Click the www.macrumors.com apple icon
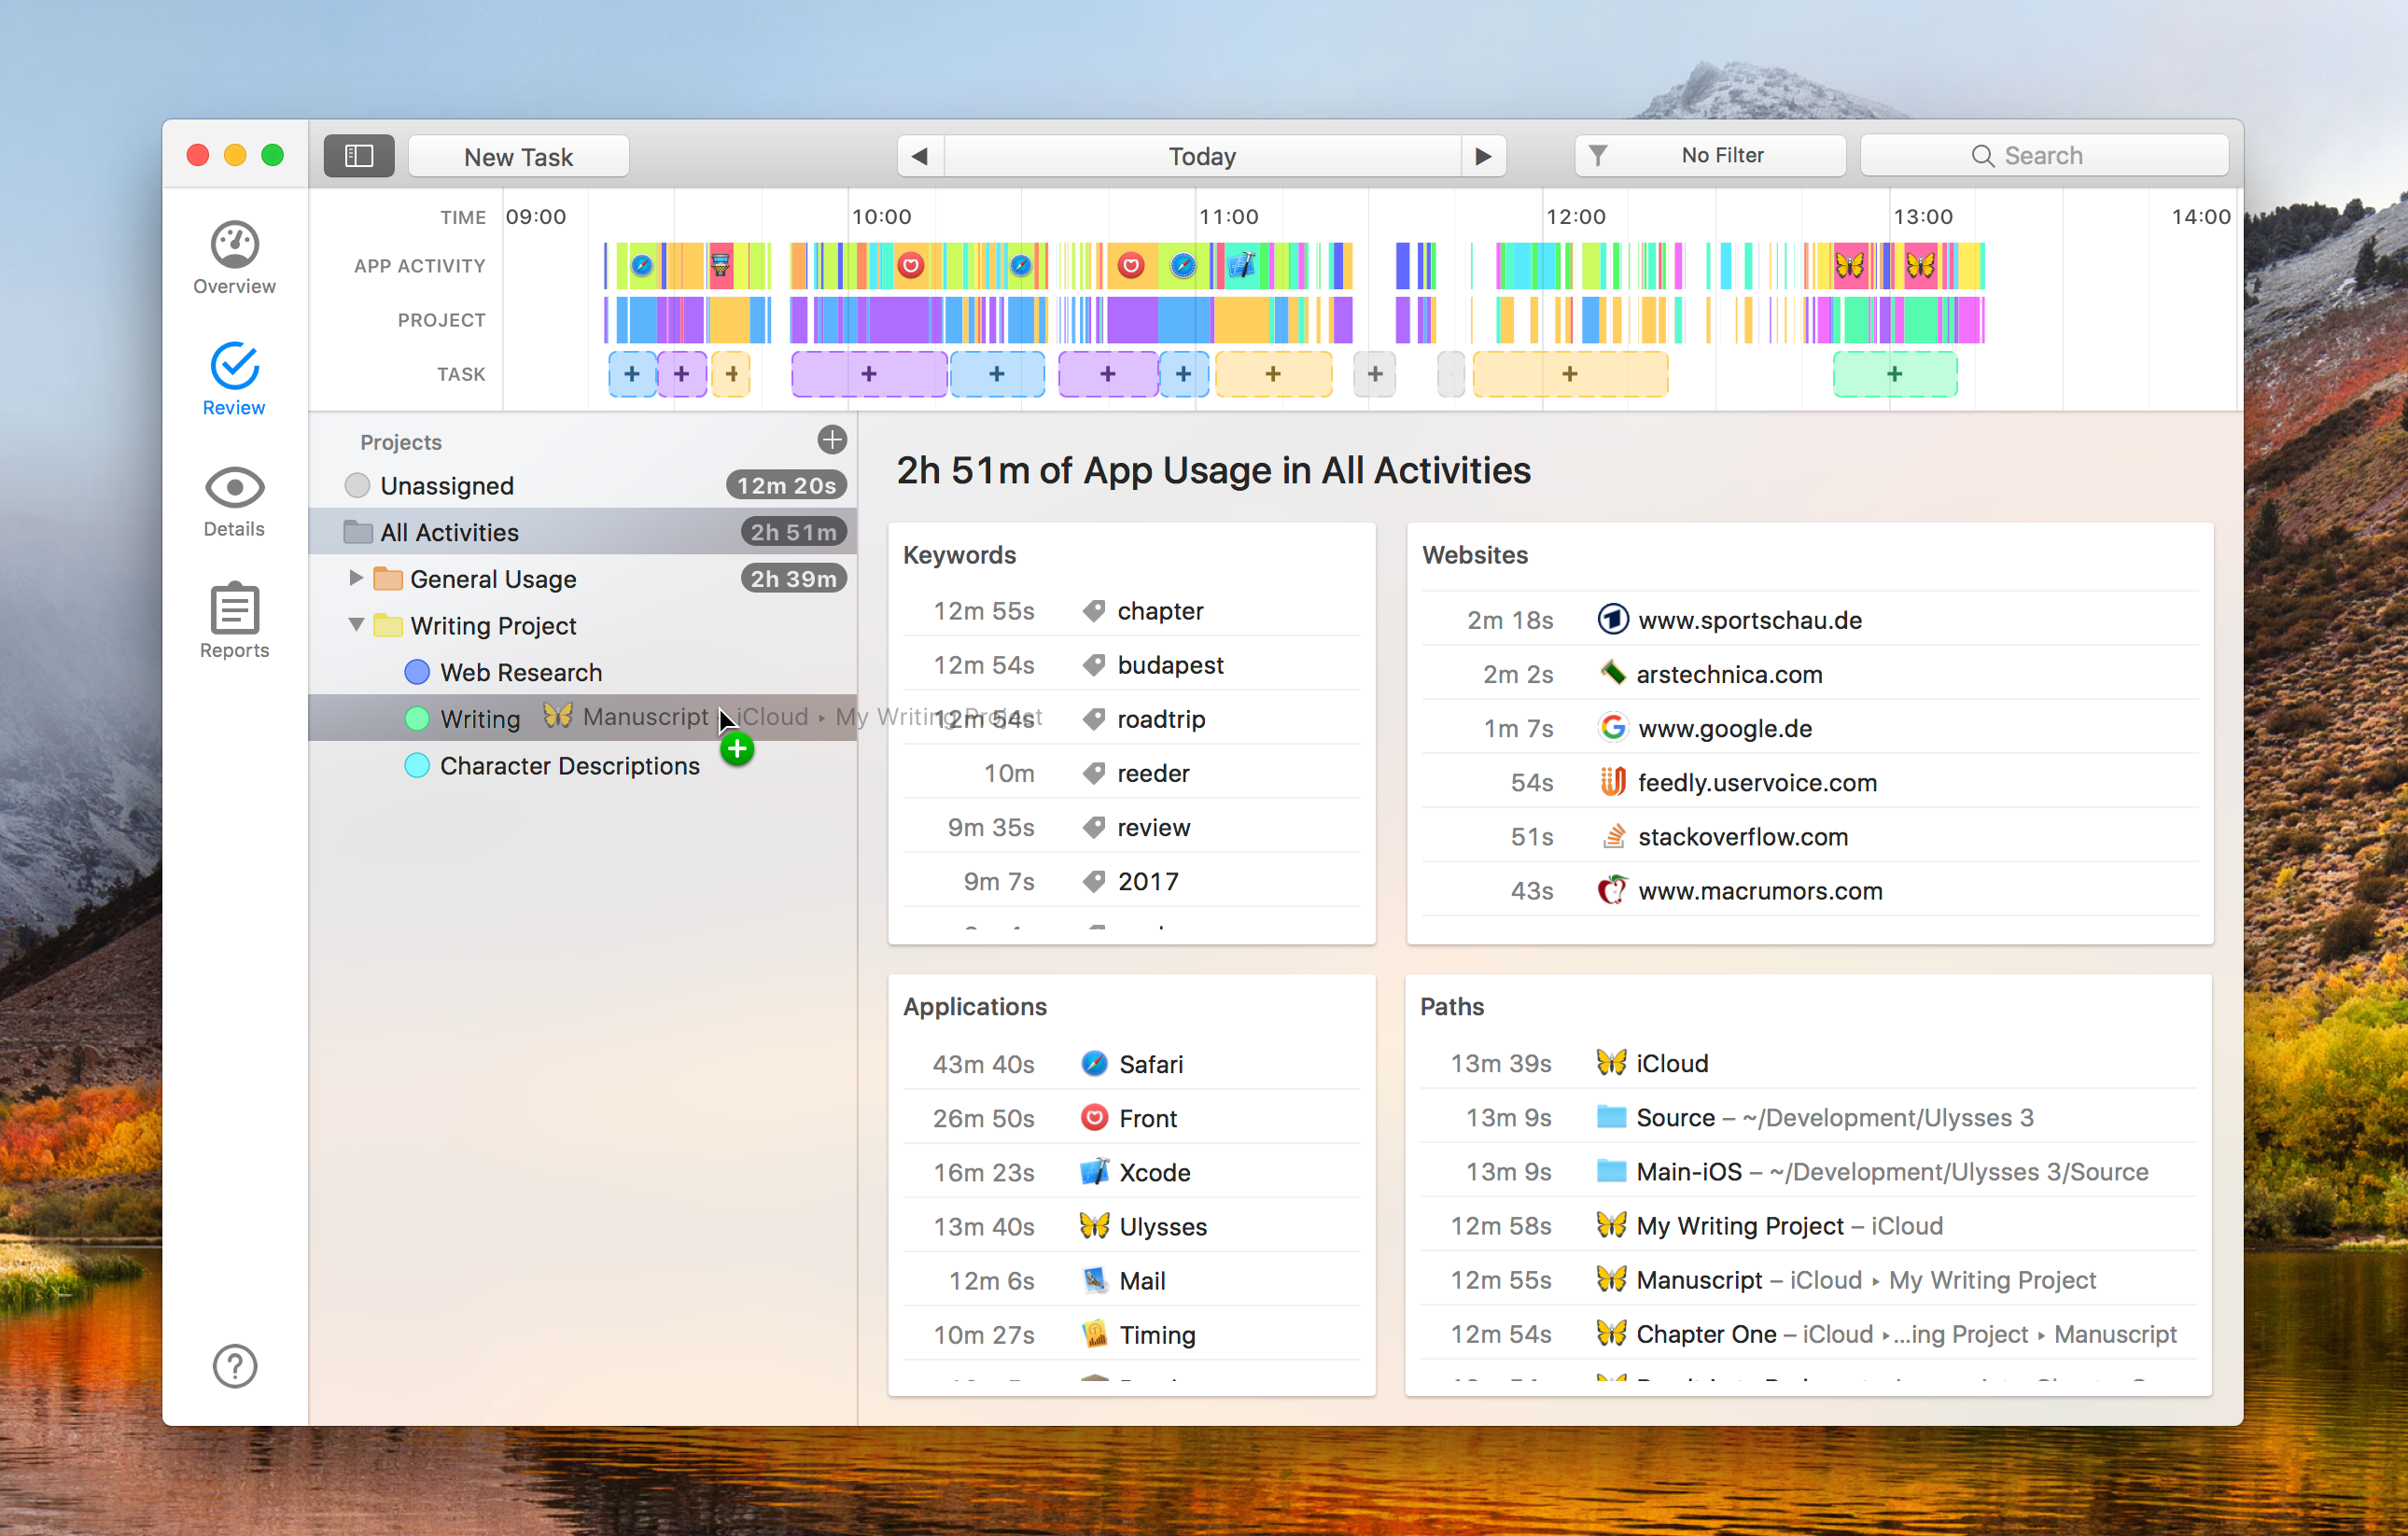 pyautogui.click(x=1612, y=890)
